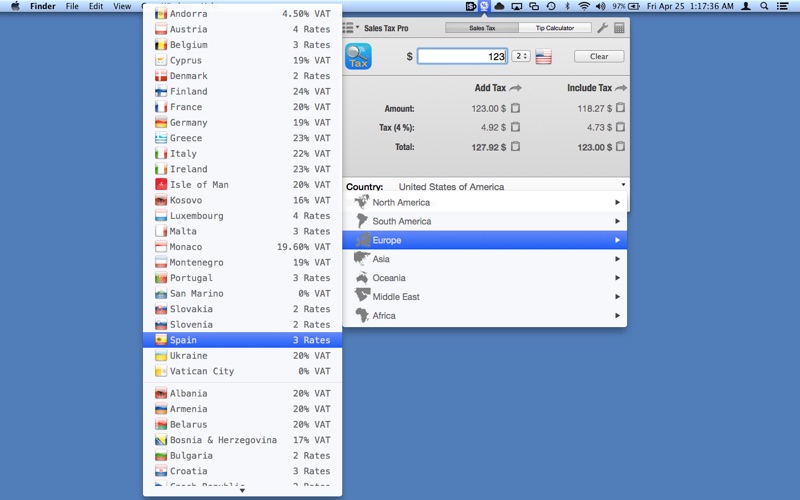Viewport: 800px width, 500px height.
Task: Select Vatican City 0% VAT
Action: 242,371
